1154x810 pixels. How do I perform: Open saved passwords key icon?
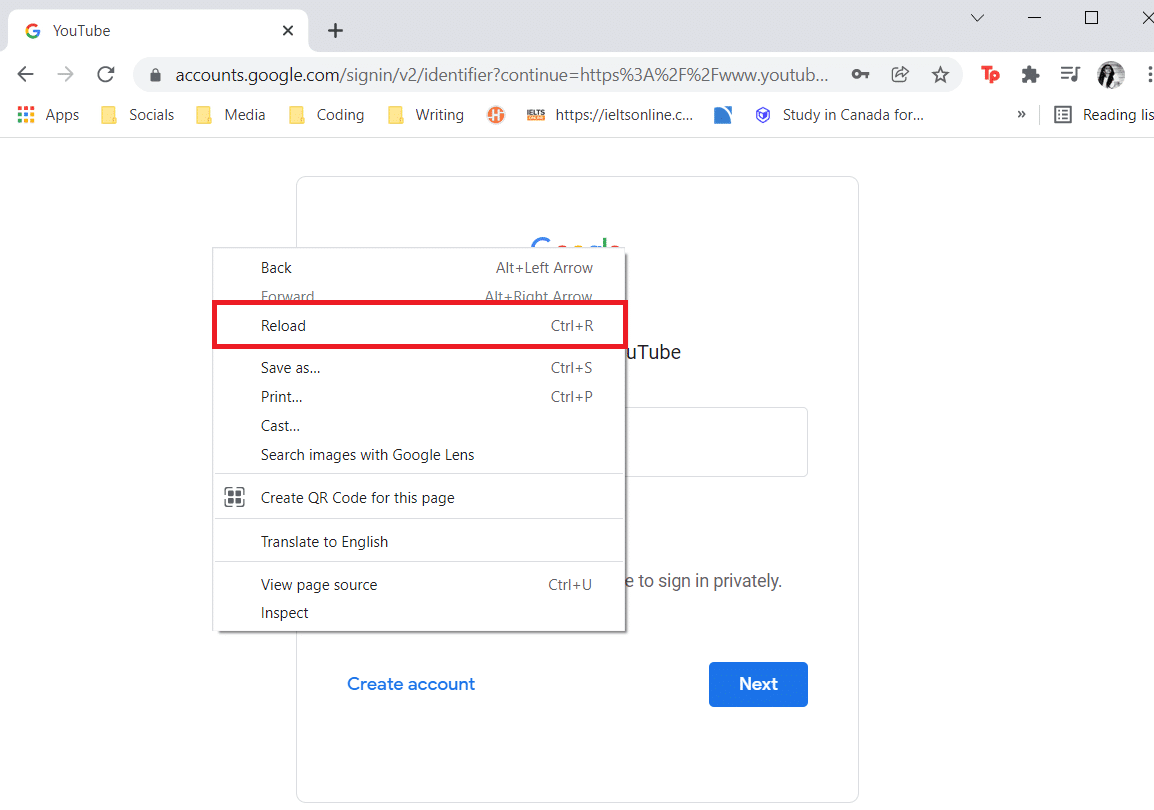tap(860, 74)
